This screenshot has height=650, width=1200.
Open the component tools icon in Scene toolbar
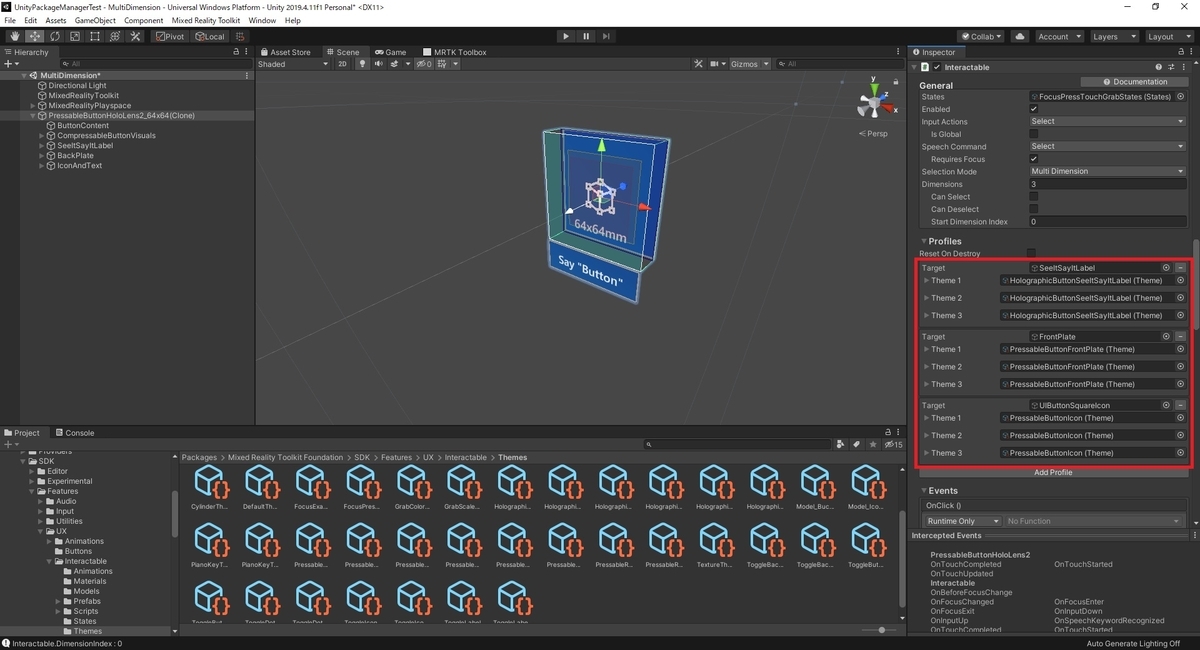coord(699,64)
